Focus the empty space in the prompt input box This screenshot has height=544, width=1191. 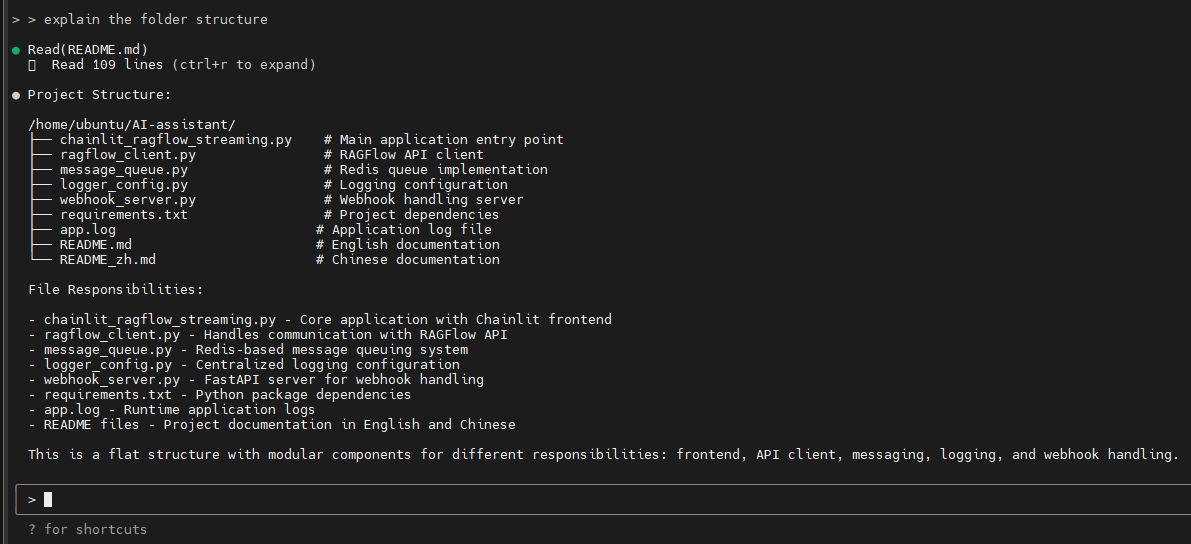click(x=600, y=499)
